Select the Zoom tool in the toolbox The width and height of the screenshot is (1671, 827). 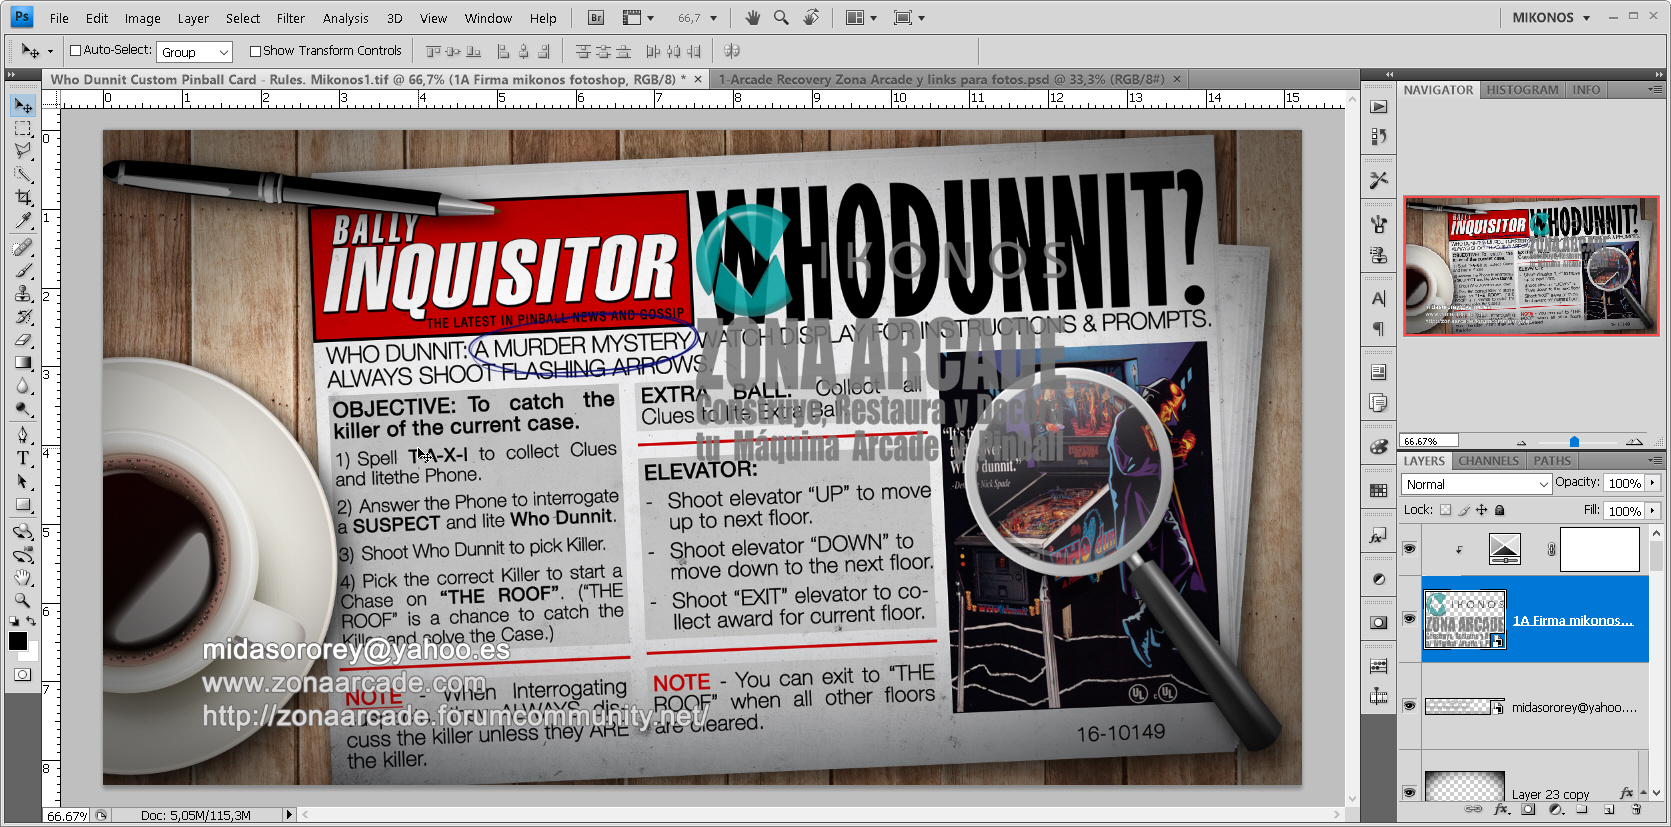pos(23,600)
